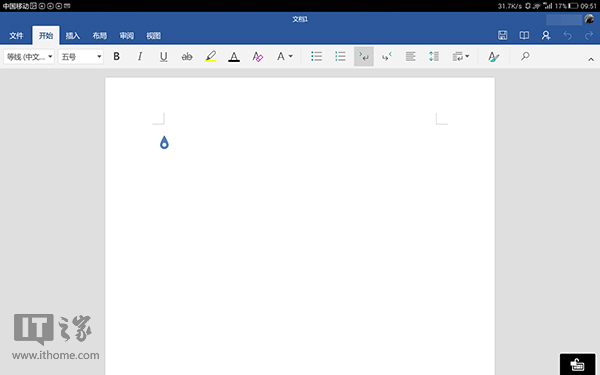Open the paragraph alignment options
Screen dimensions: 600x375
point(411,57)
